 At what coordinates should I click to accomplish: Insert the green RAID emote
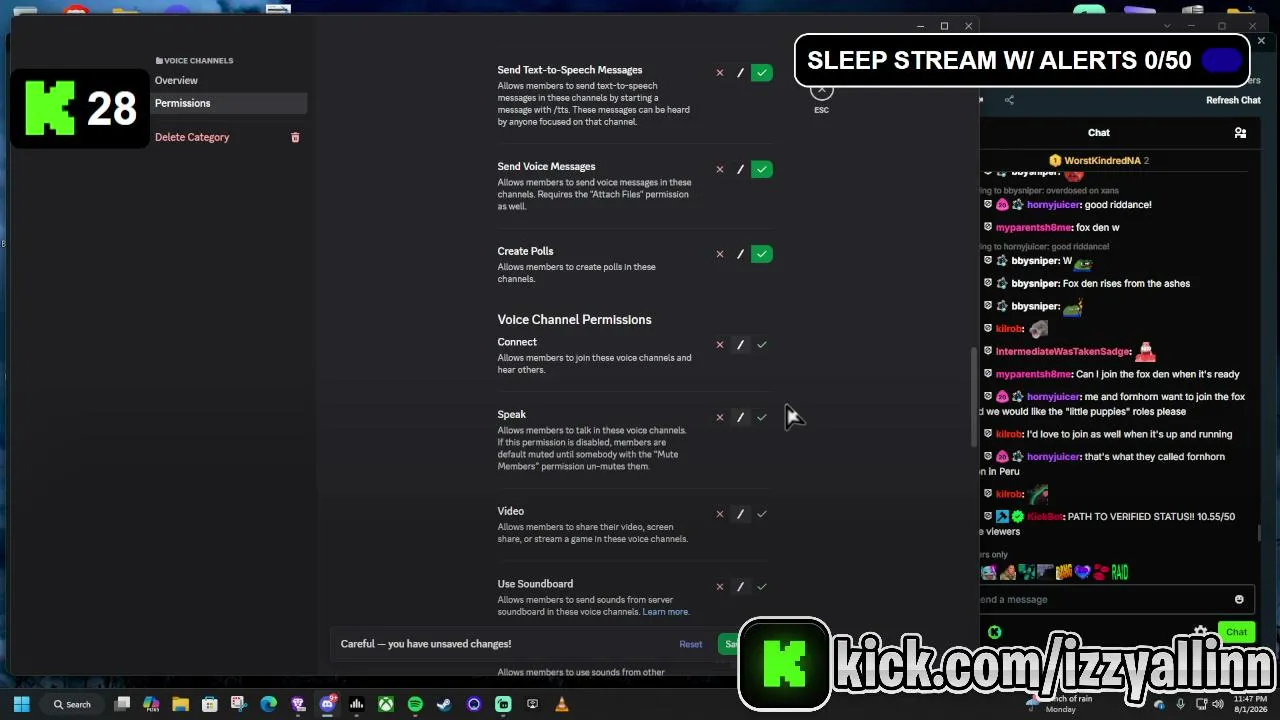tap(1119, 572)
